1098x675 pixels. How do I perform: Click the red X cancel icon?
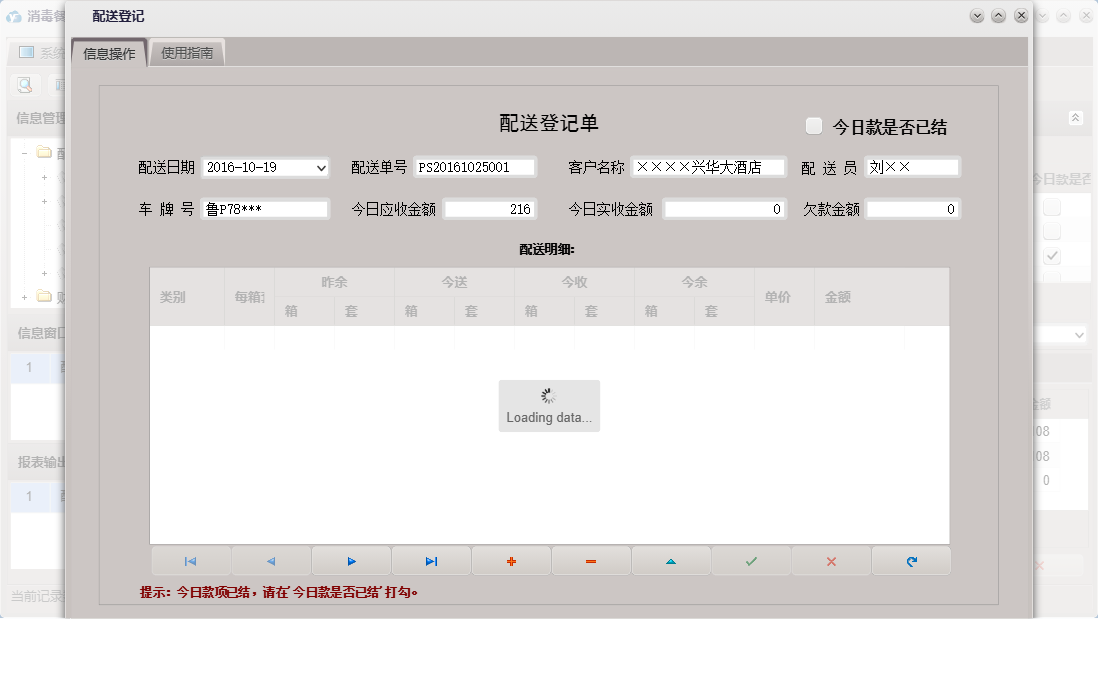(x=831, y=560)
